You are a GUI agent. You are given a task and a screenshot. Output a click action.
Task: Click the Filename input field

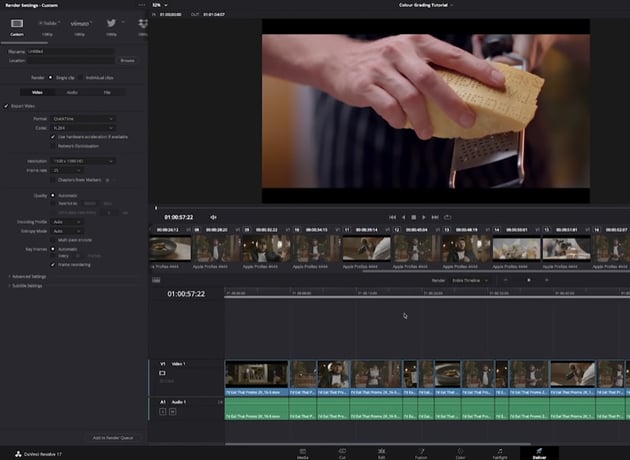[x=71, y=51]
